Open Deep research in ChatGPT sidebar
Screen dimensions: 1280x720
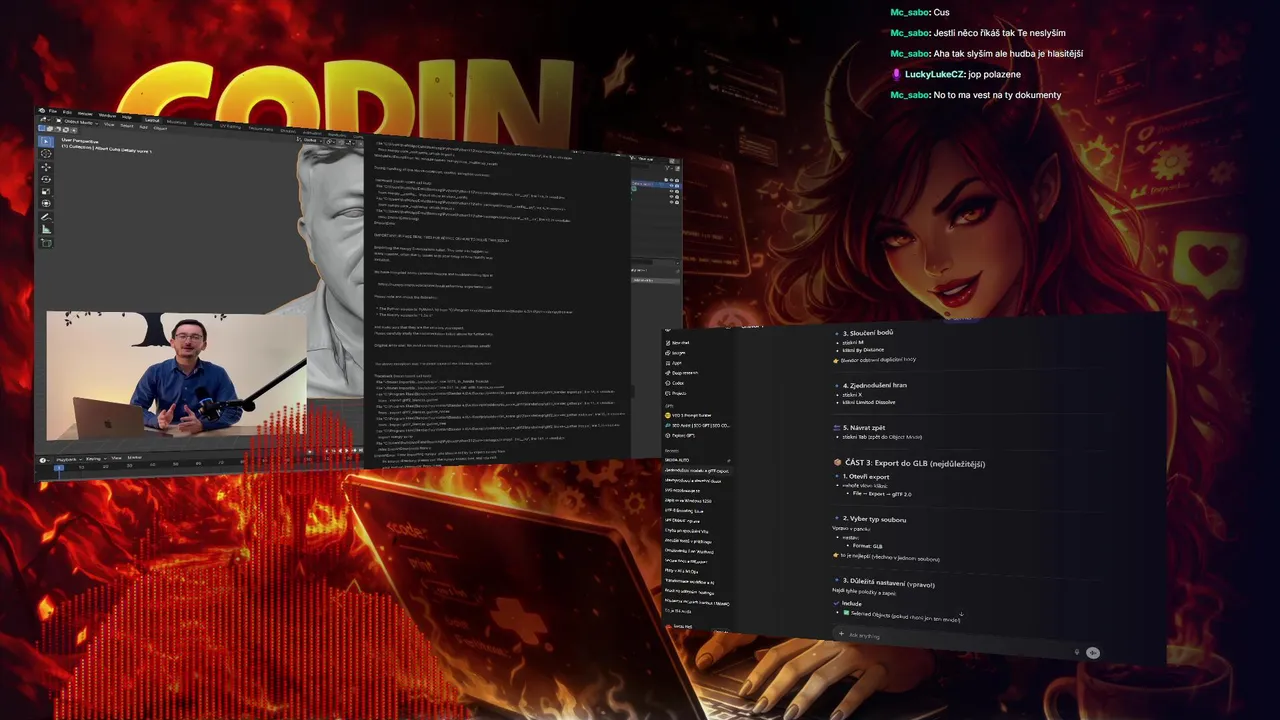pos(683,373)
